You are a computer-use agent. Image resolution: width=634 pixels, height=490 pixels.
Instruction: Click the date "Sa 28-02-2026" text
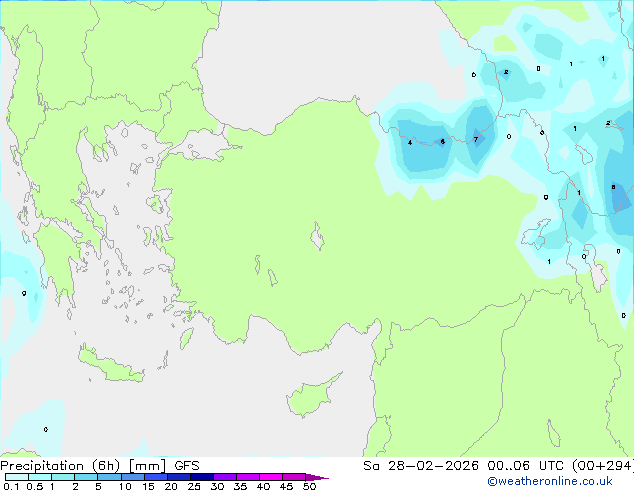point(421,466)
